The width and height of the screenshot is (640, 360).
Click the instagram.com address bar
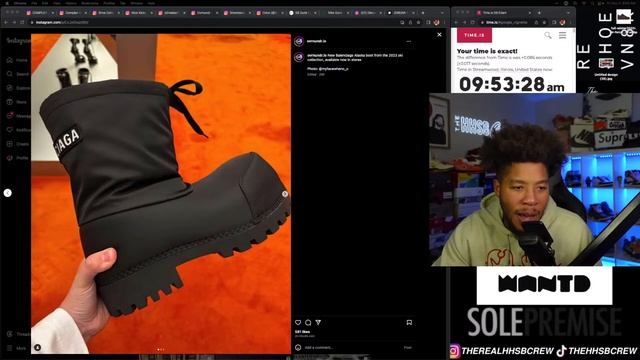click(x=212, y=22)
